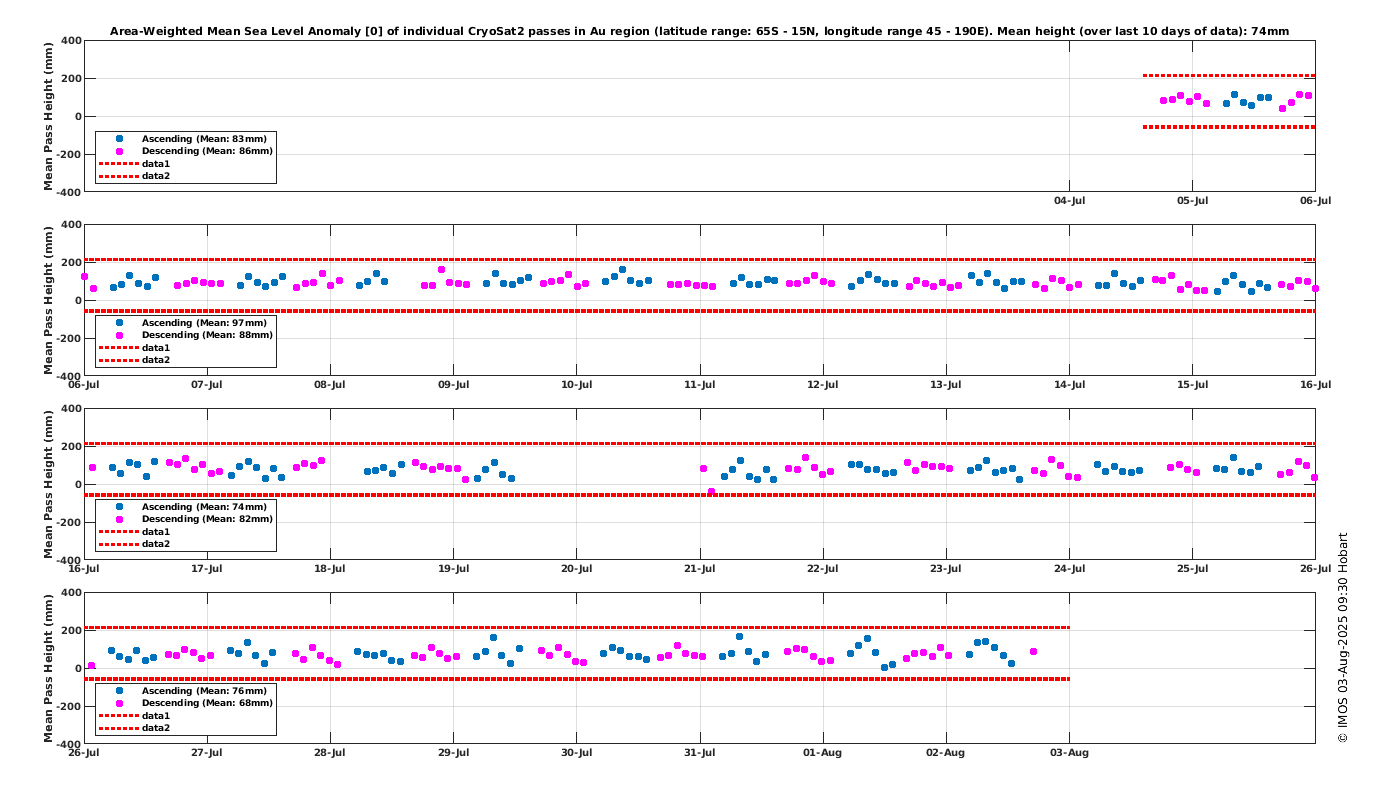This screenshot has width=1400, height=800.
Task: Select legend entry 'Ascending (Mean: 74mm)'
Action: point(204,507)
